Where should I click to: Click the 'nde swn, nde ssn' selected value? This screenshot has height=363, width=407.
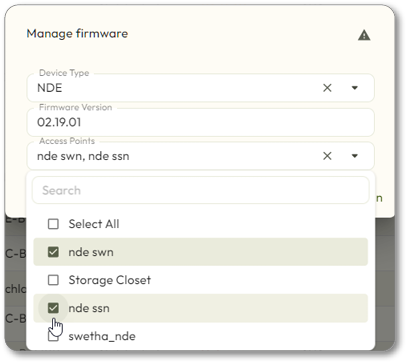point(83,156)
